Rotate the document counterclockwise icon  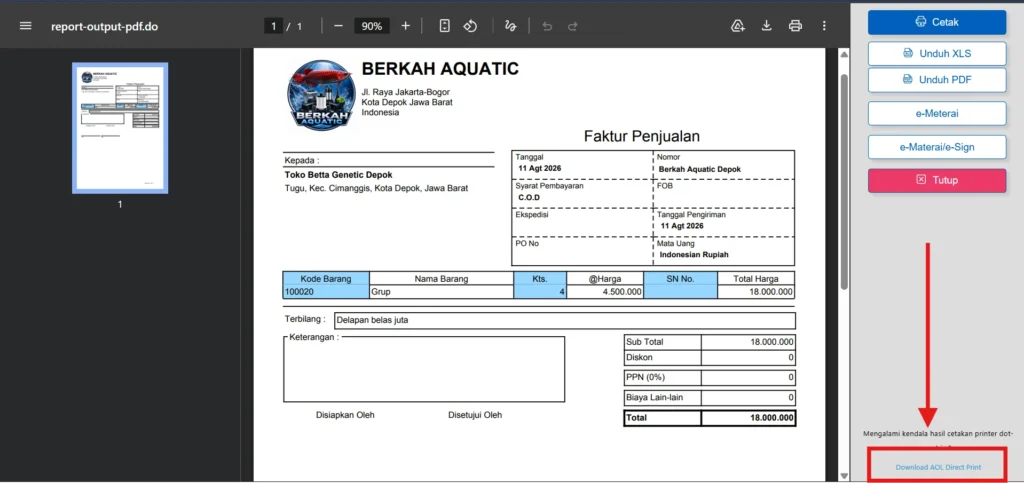[x=471, y=26]
